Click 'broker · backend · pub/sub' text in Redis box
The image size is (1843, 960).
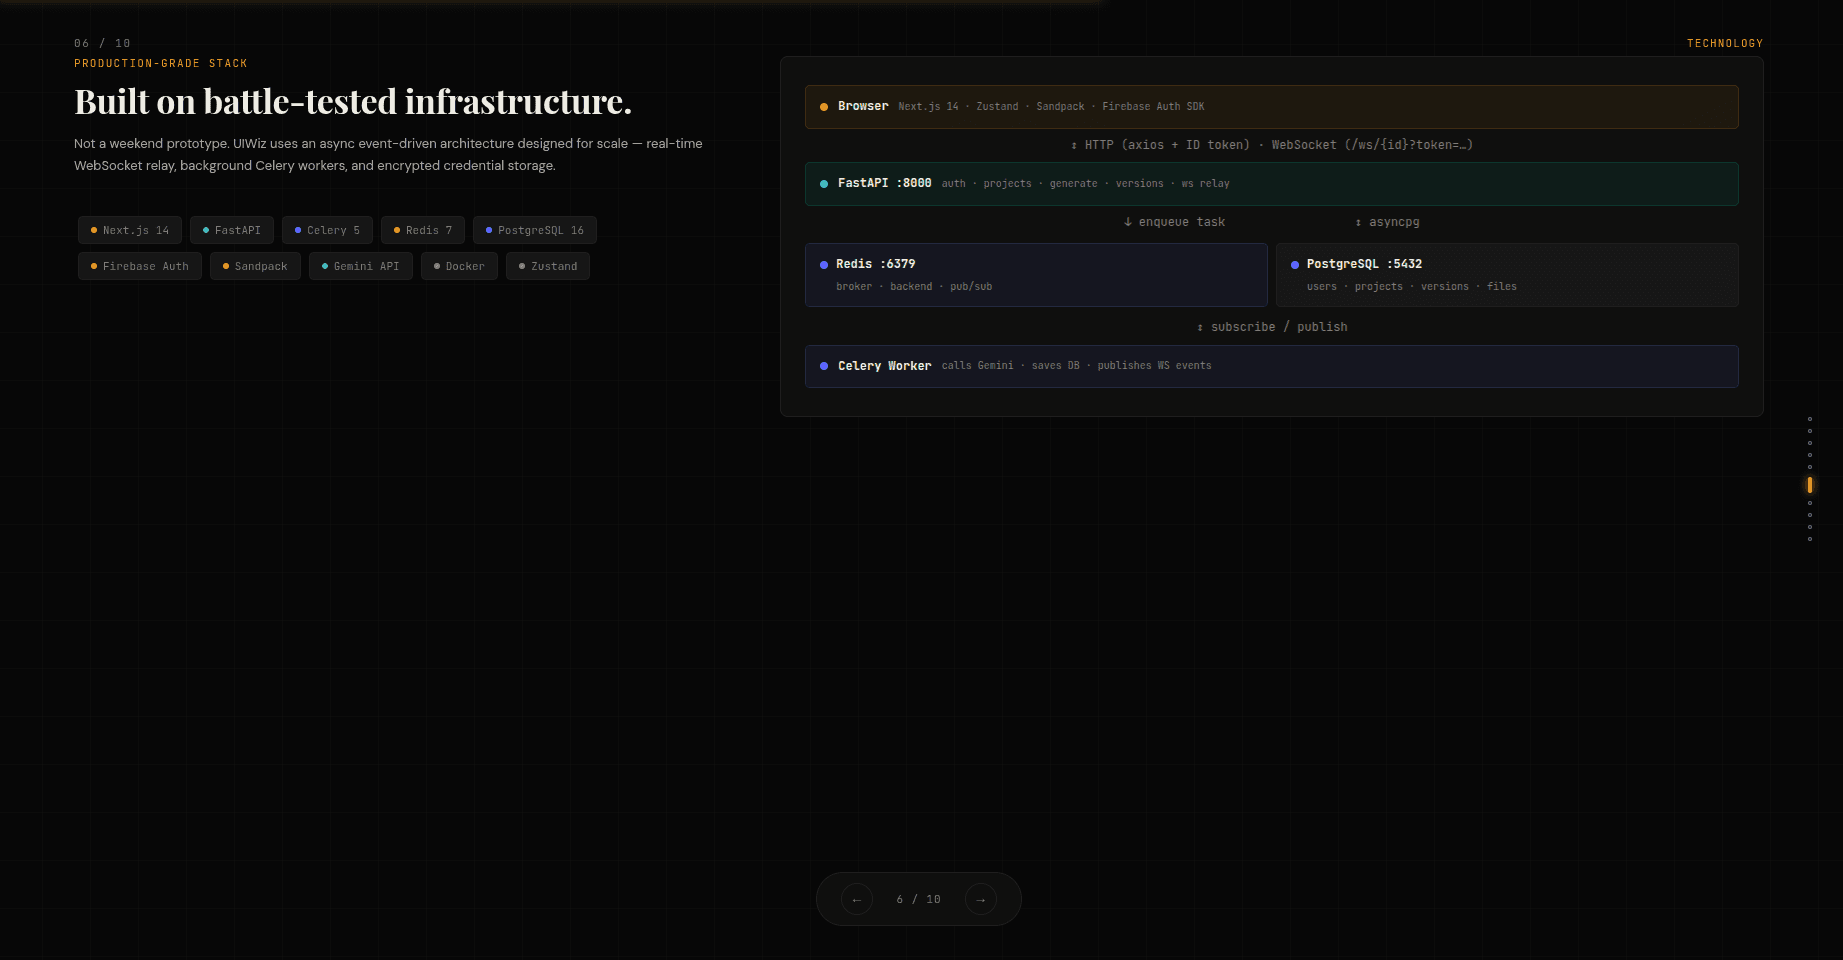pos(914,286)
